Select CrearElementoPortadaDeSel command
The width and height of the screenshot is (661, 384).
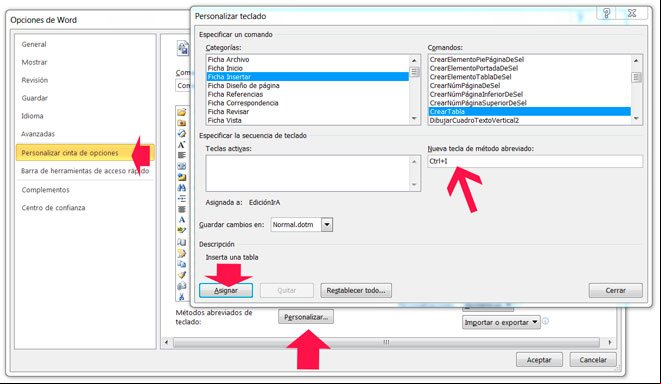click(529, 68)
